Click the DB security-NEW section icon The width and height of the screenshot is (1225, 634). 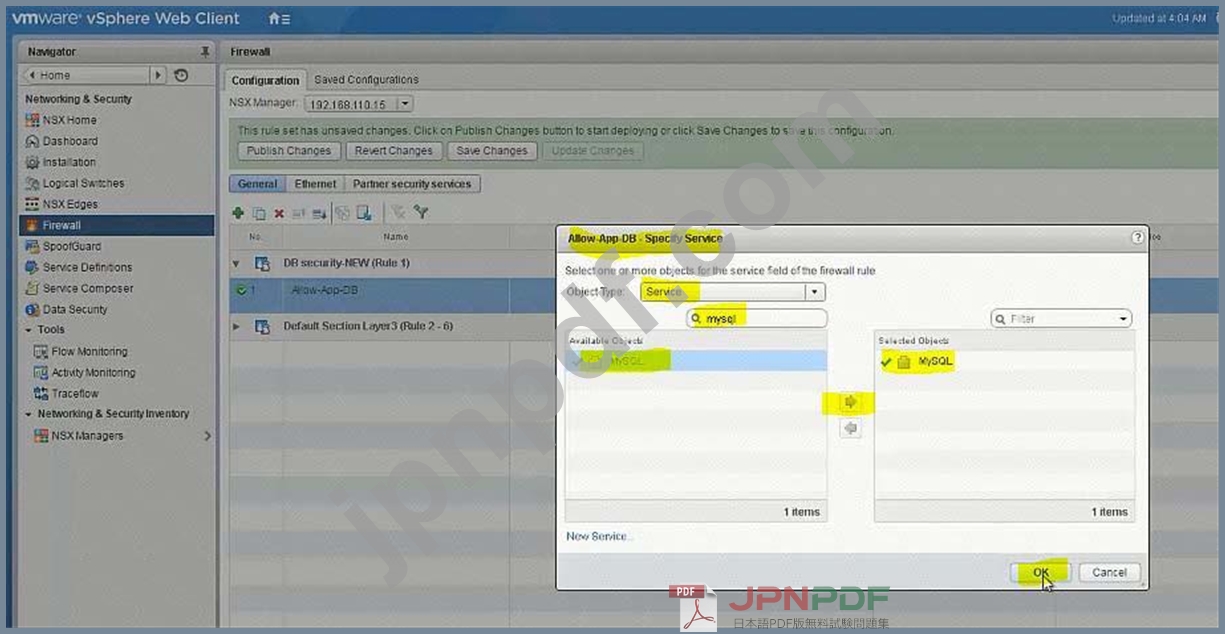point(263,264)
